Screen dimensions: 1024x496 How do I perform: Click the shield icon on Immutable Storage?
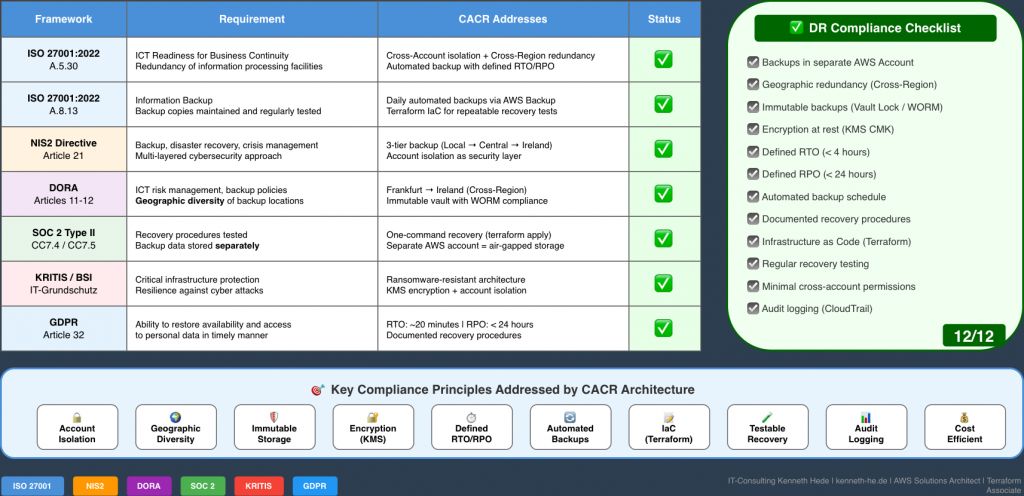pyautogui.click(x=274, y=416)
